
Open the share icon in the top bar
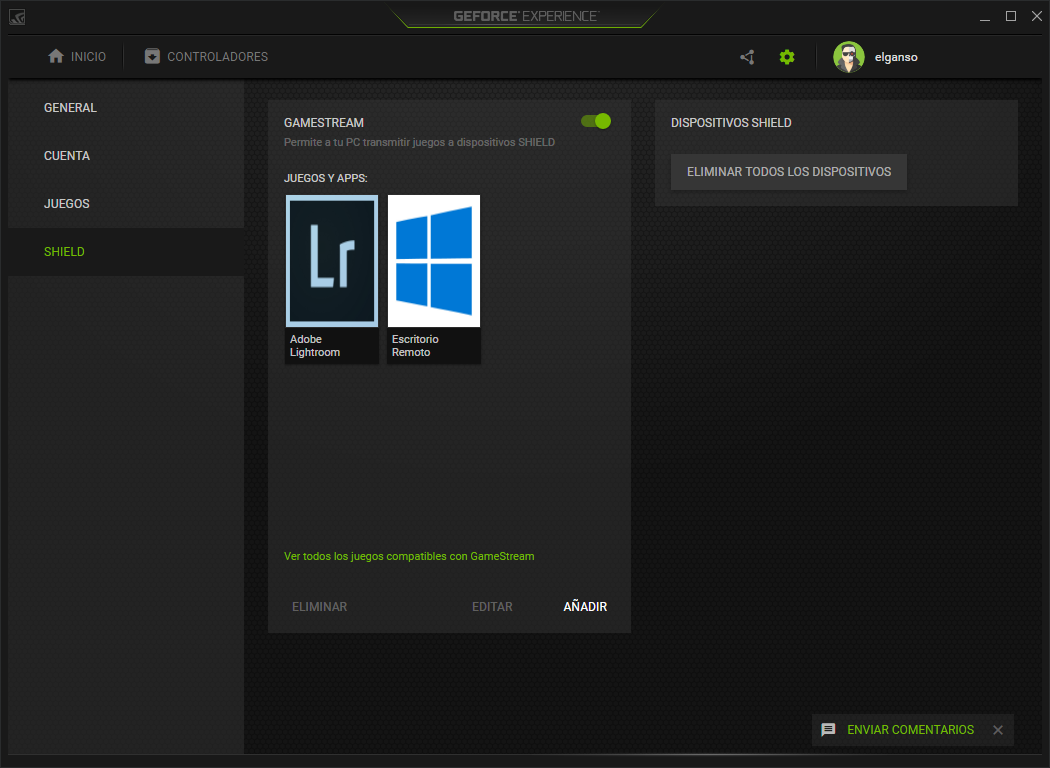click(747, 57)
